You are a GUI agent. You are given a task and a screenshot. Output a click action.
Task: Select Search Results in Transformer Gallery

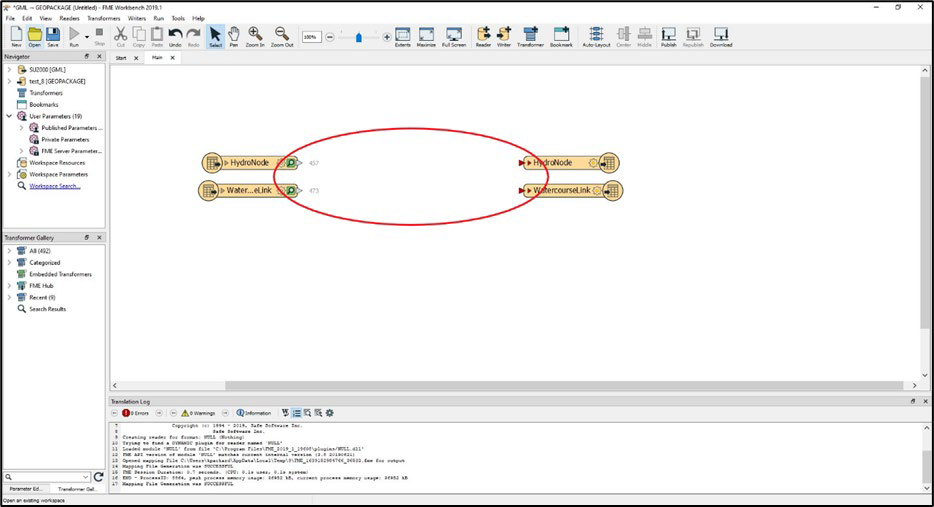tap(48, 309)
